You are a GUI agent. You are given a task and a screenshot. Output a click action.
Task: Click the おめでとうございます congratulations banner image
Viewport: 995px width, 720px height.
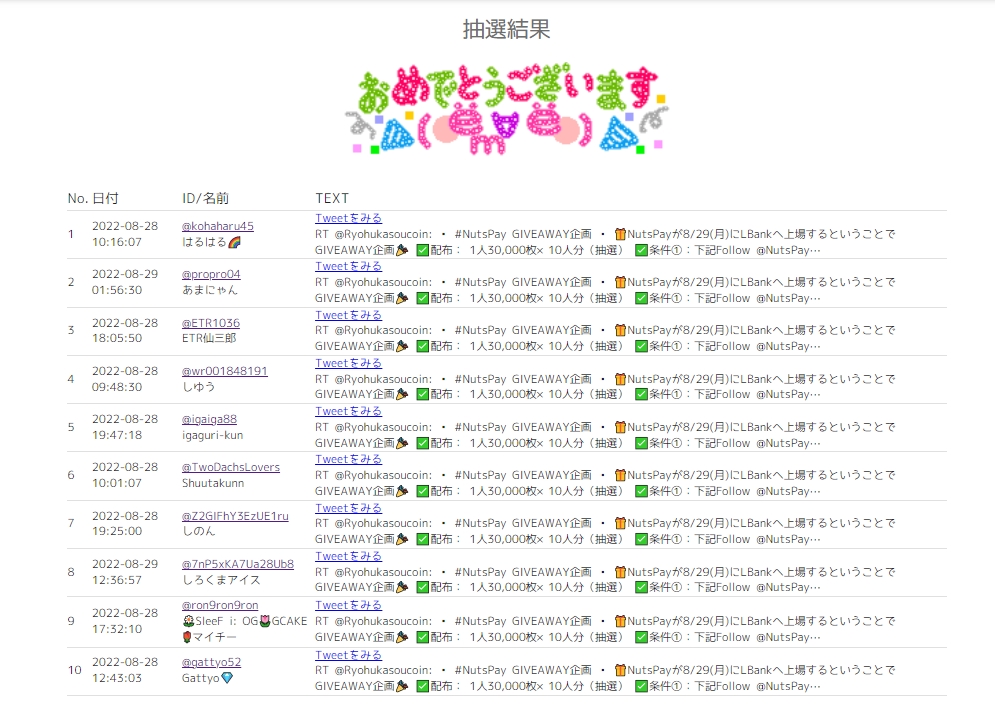(506, 109)
